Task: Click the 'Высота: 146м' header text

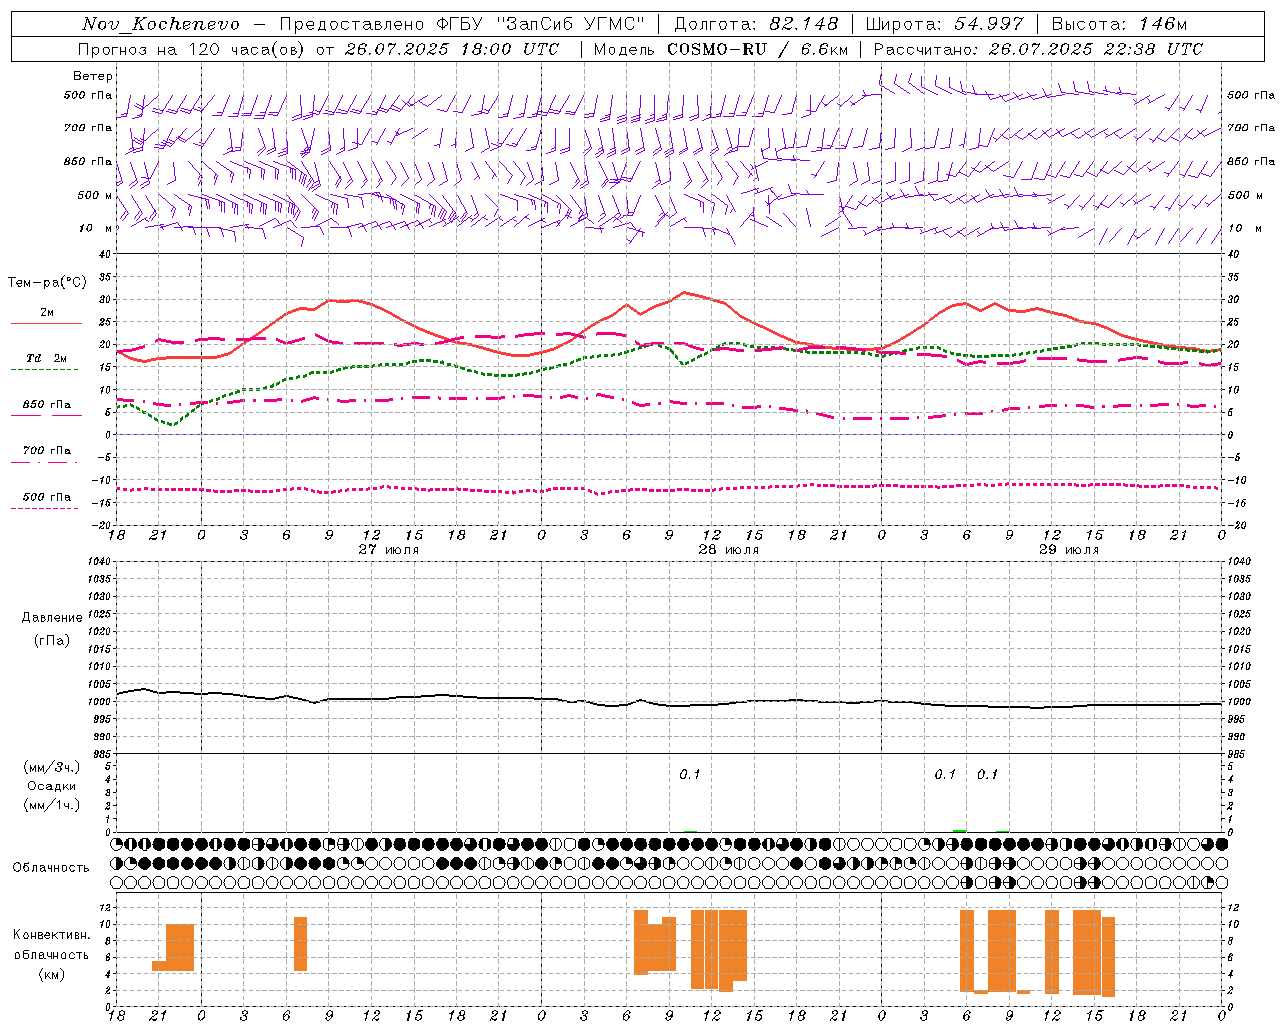Action: [1119, 24]
